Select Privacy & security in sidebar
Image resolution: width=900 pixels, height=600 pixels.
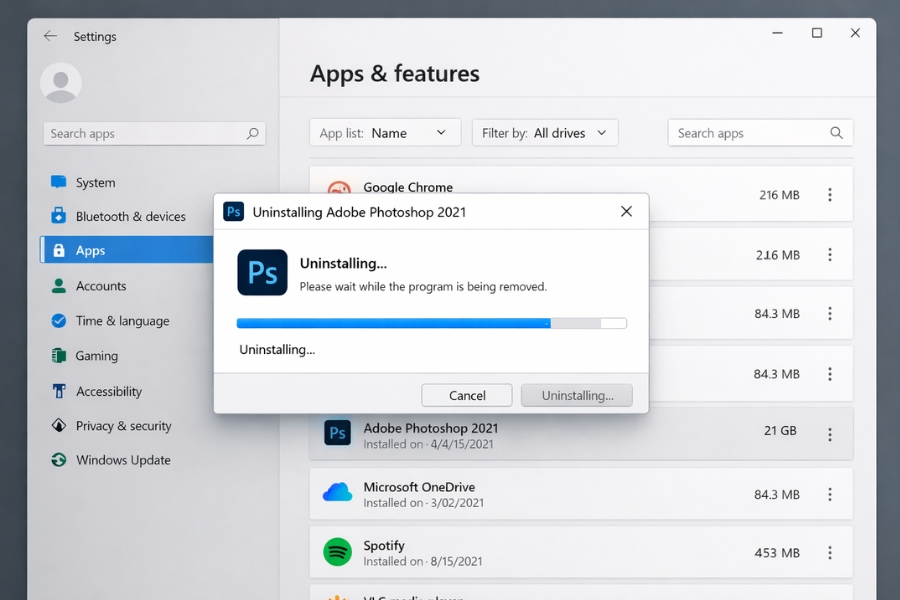123,426
